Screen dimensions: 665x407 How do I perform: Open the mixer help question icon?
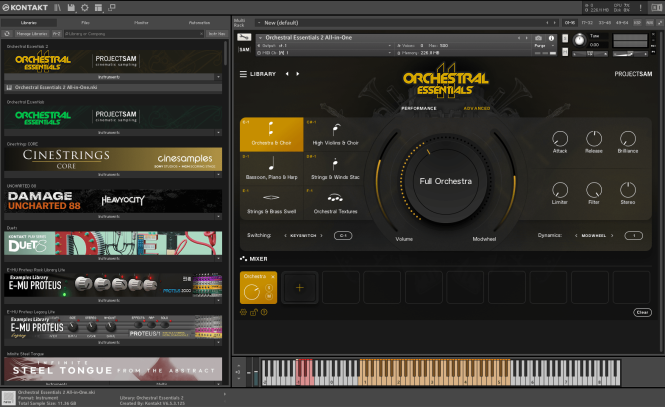pyautogui.click(x=264, y=312)
